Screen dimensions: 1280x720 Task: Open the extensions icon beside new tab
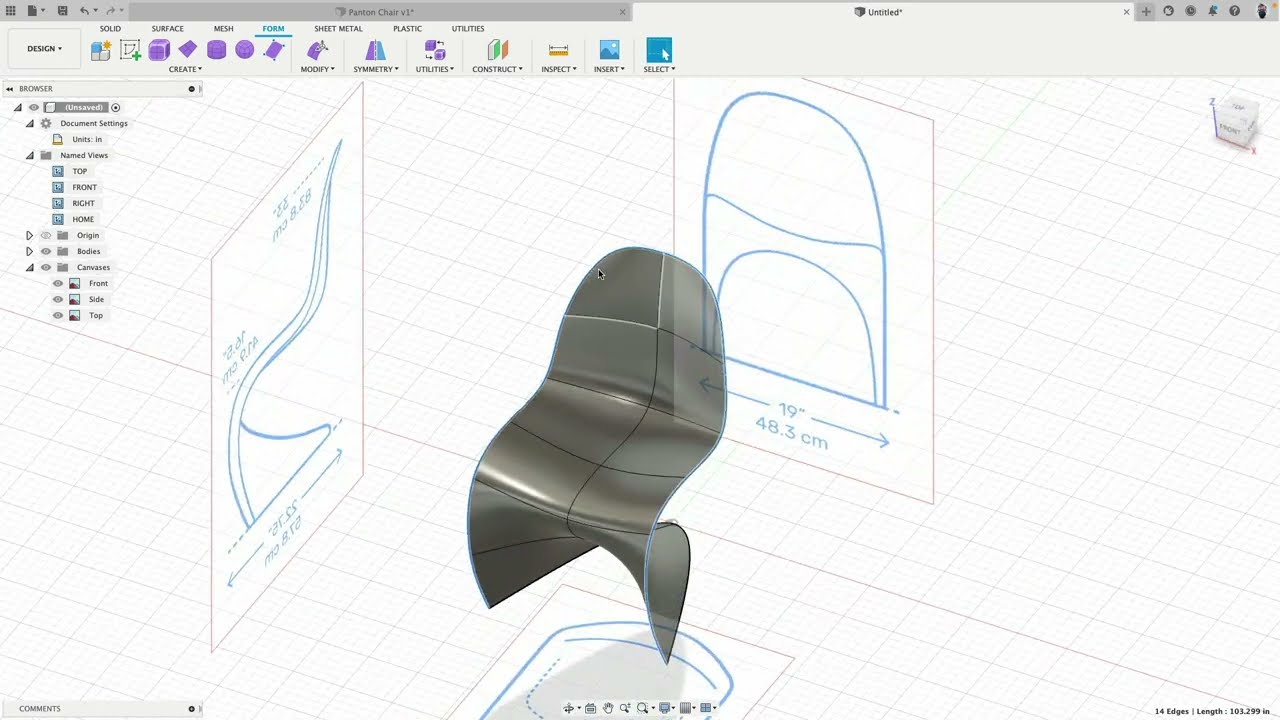tap(1168, 11)
